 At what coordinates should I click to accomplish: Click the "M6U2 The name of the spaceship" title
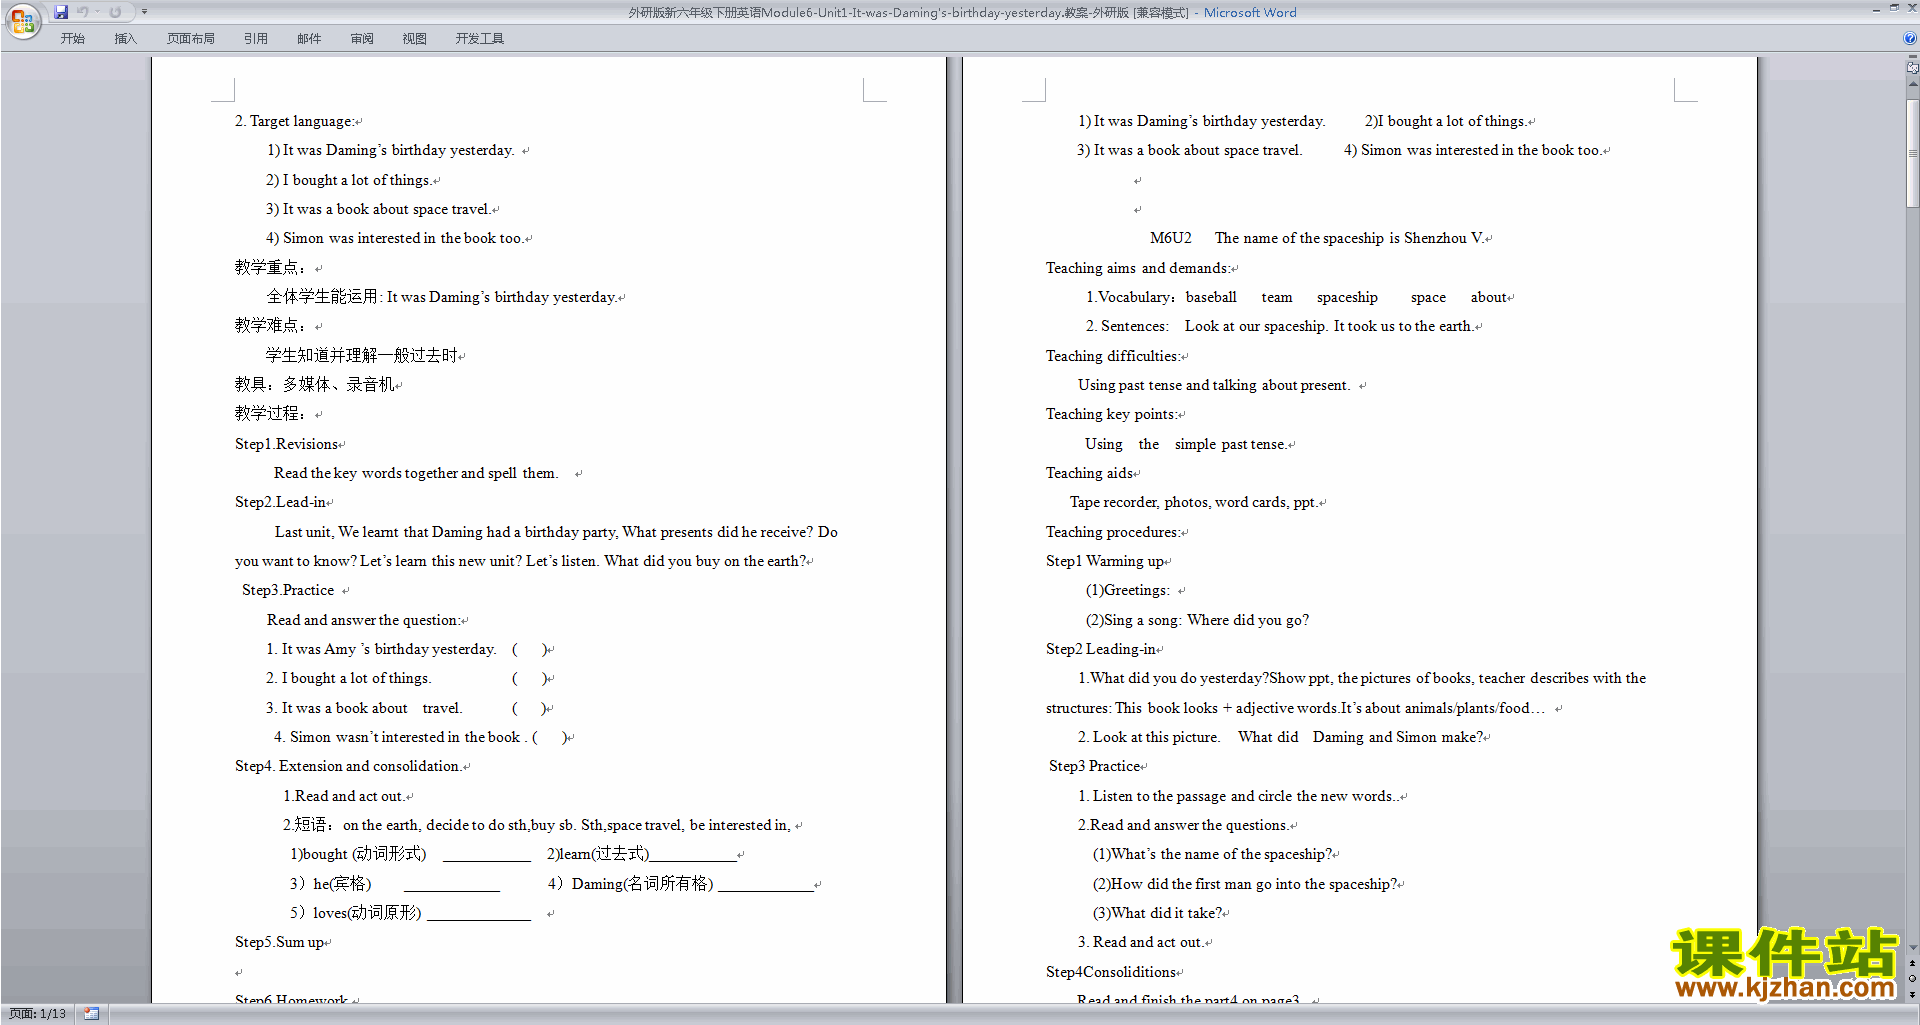click(1316, 238)
